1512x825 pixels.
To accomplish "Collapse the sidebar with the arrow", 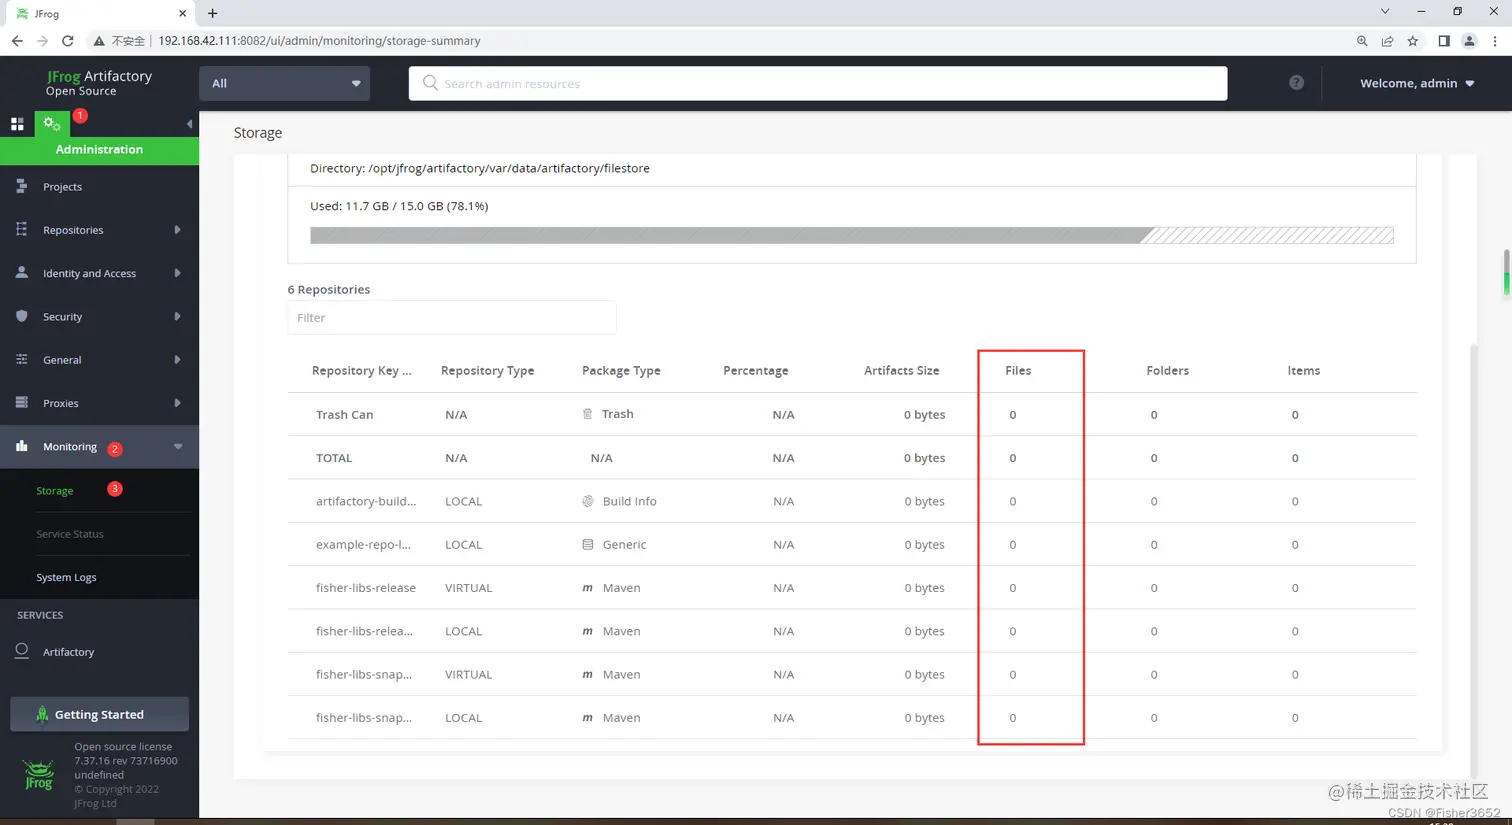I will (x=189, y=124).
